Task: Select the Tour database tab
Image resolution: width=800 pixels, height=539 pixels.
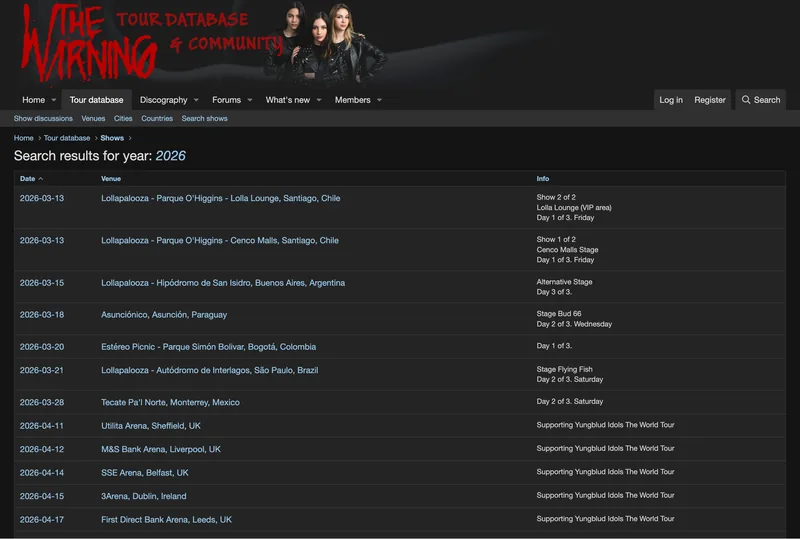Action: coord(96,100)
